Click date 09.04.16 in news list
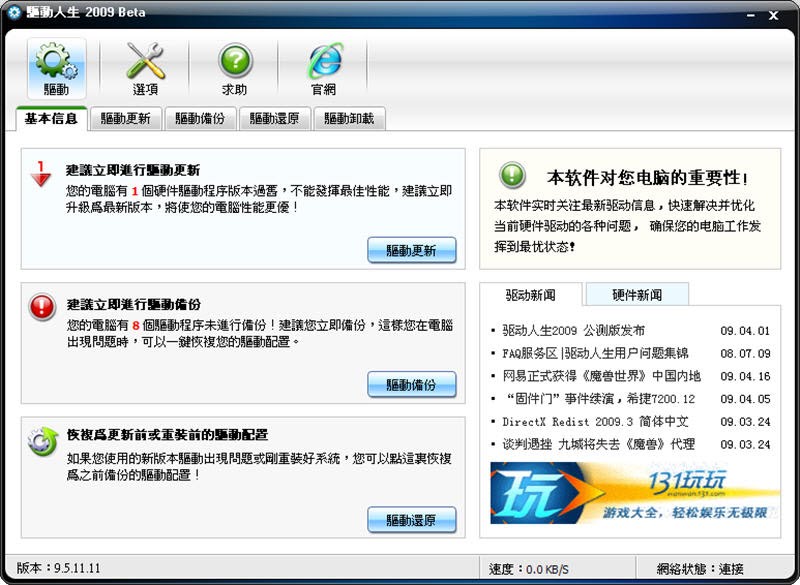Screen dimensions: 800x585 click(745, 376)
